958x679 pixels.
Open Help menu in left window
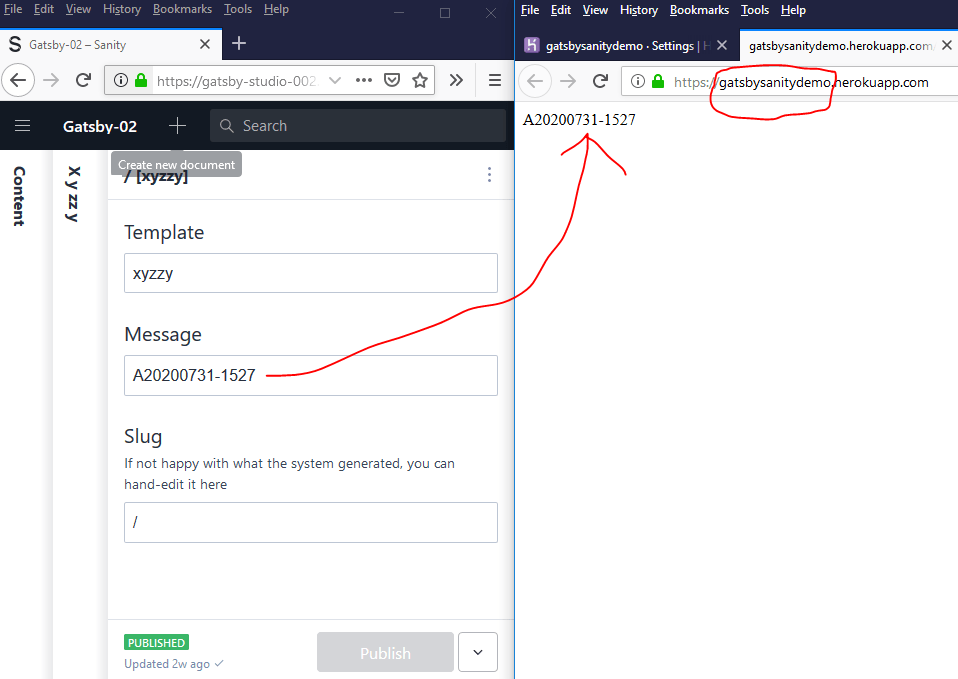276,9
